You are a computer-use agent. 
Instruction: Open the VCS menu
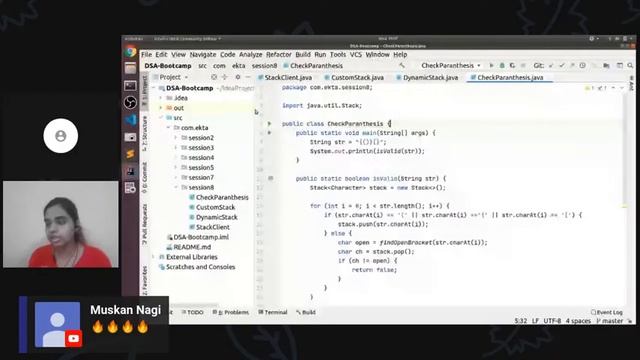(x=356, y=54)
